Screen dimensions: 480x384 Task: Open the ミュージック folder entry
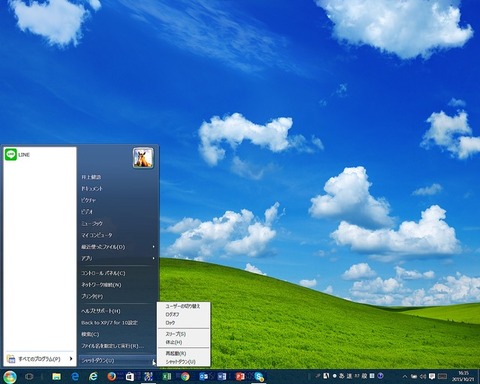[92, 224]
